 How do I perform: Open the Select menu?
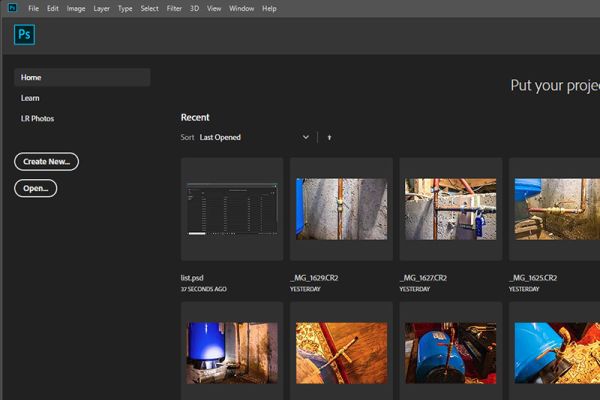[x=149, y=8]
